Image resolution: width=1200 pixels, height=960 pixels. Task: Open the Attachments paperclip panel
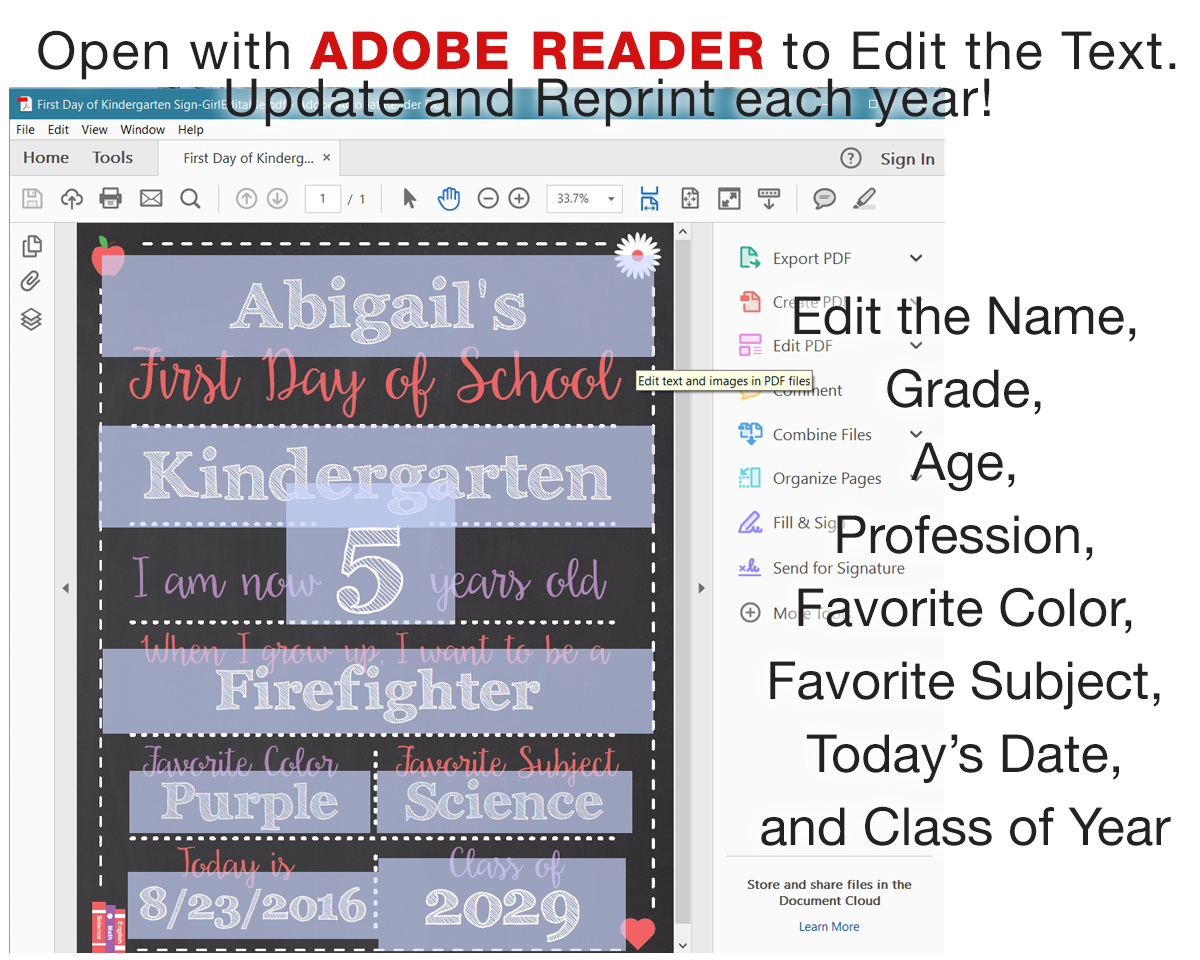coord(31,282)
